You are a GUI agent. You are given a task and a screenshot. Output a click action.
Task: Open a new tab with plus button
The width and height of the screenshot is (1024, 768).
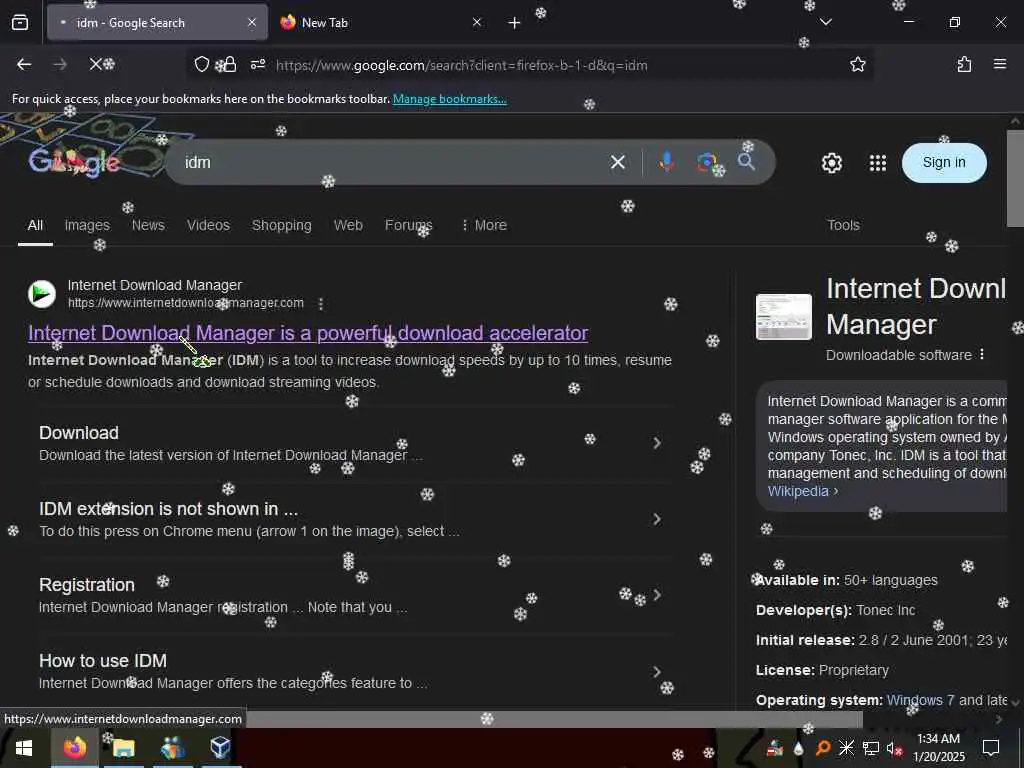click(x=514, y=23)
